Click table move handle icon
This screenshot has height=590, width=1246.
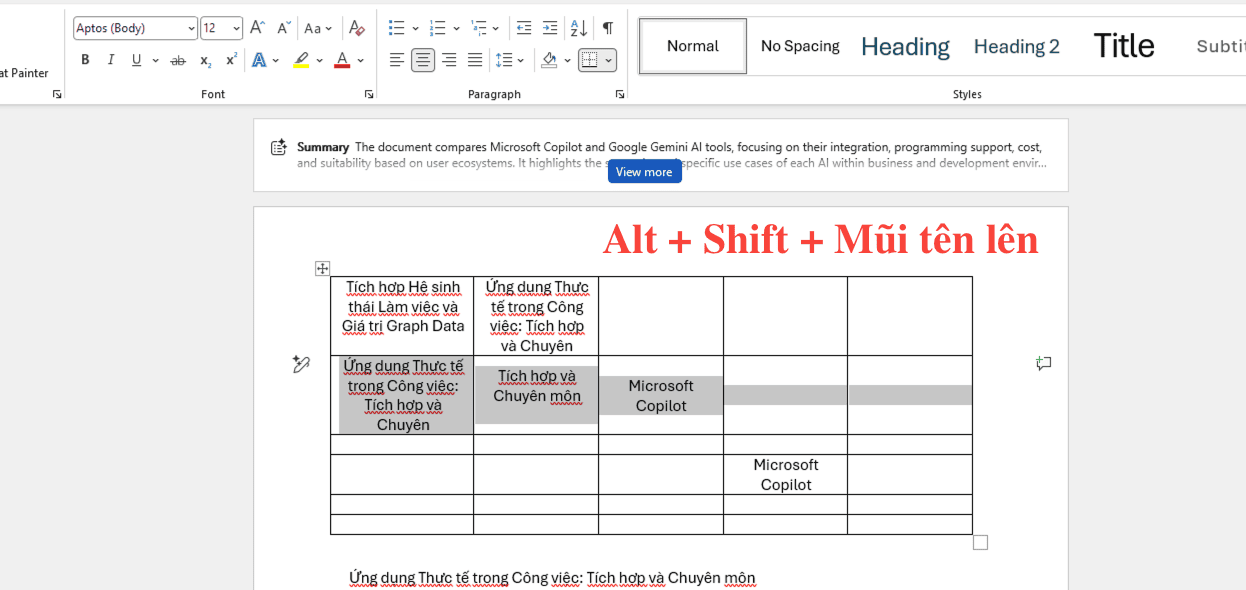[322, 268]
